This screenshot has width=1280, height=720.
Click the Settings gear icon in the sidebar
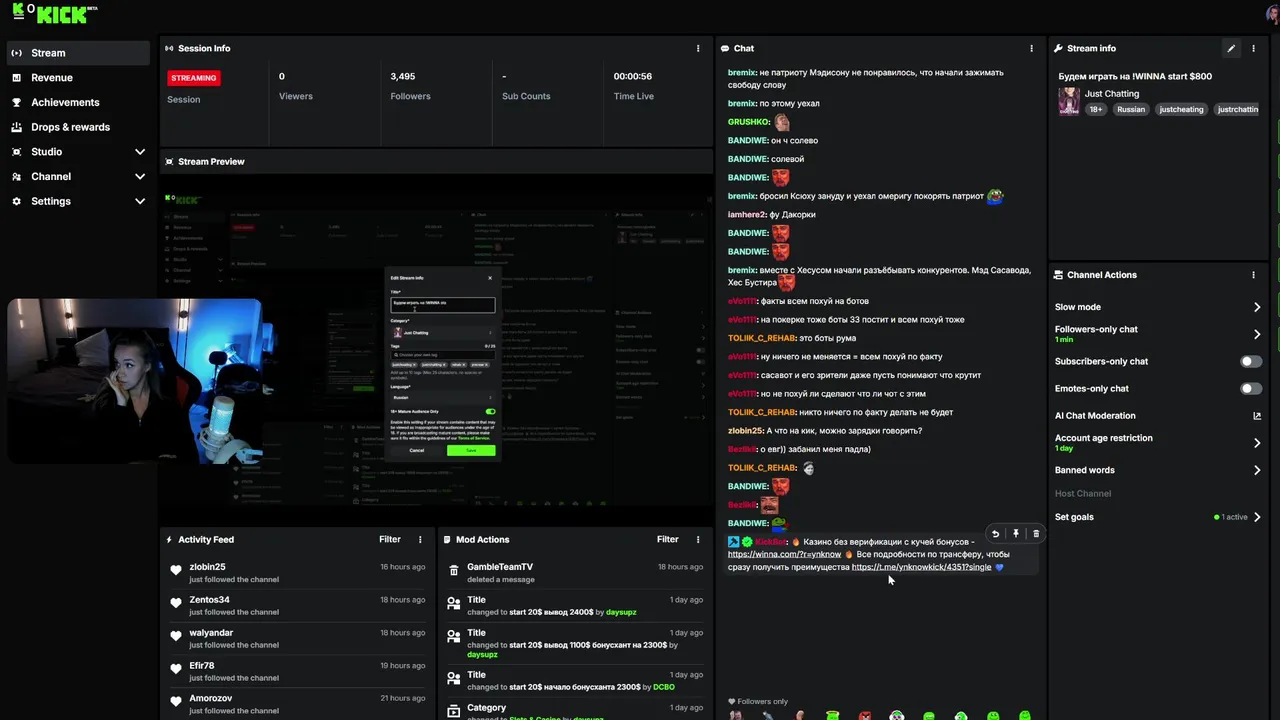pyautogui.click(x=16, y=201)
